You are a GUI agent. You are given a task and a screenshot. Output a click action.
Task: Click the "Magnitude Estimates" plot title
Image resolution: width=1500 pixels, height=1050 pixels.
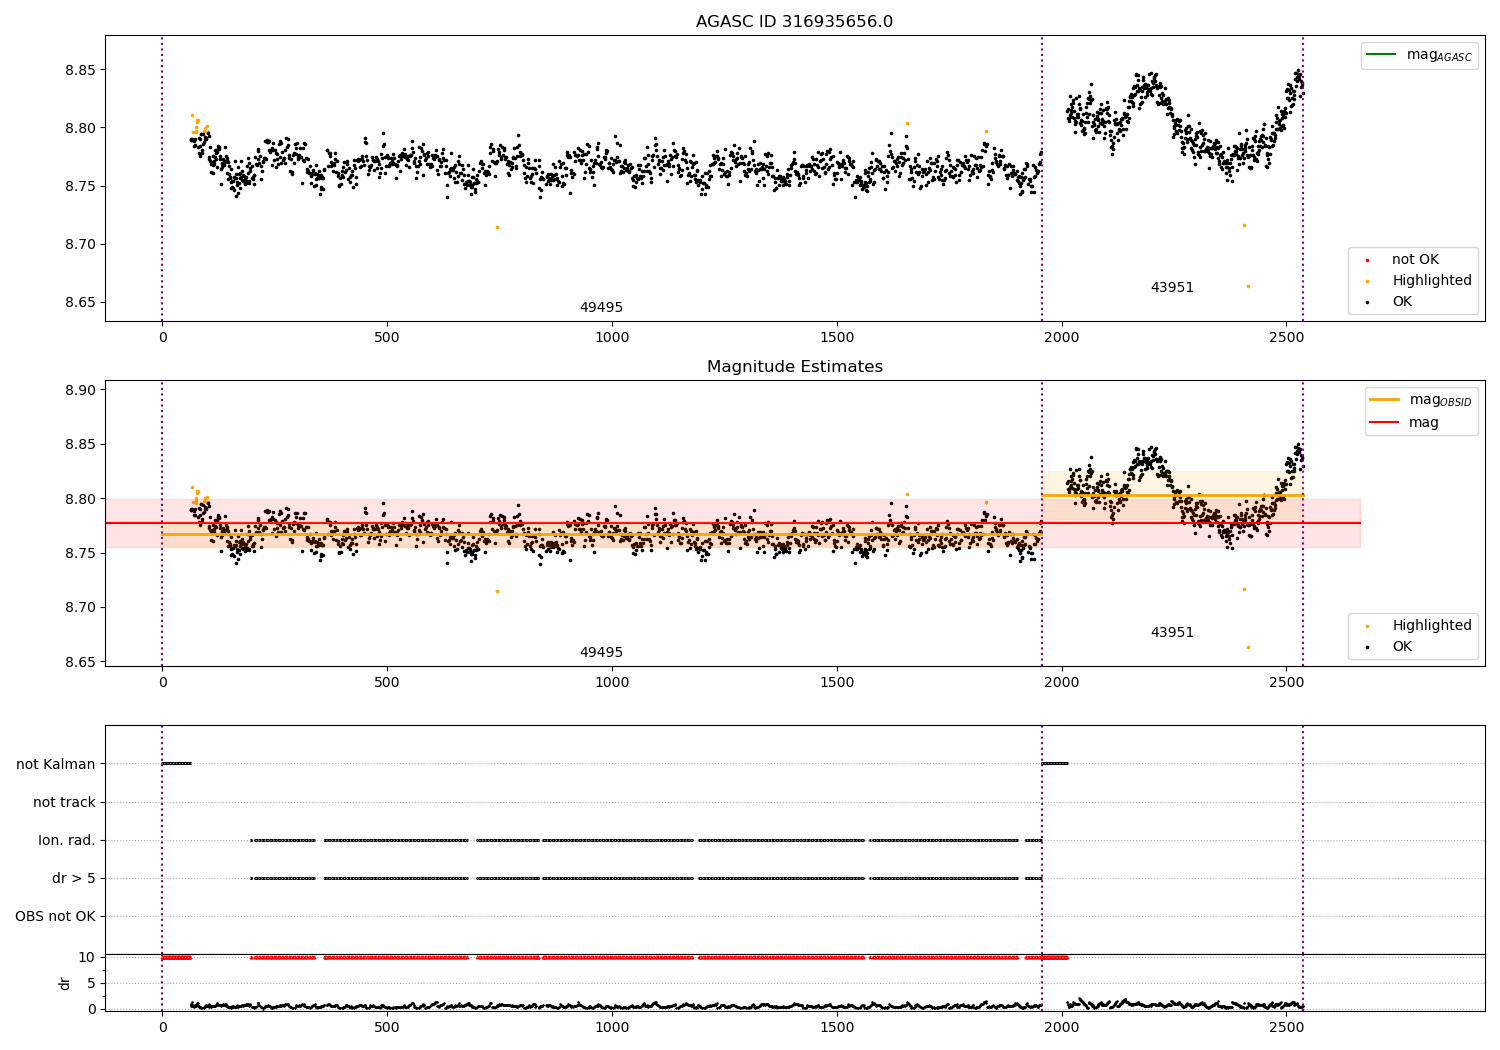(794, 367)
